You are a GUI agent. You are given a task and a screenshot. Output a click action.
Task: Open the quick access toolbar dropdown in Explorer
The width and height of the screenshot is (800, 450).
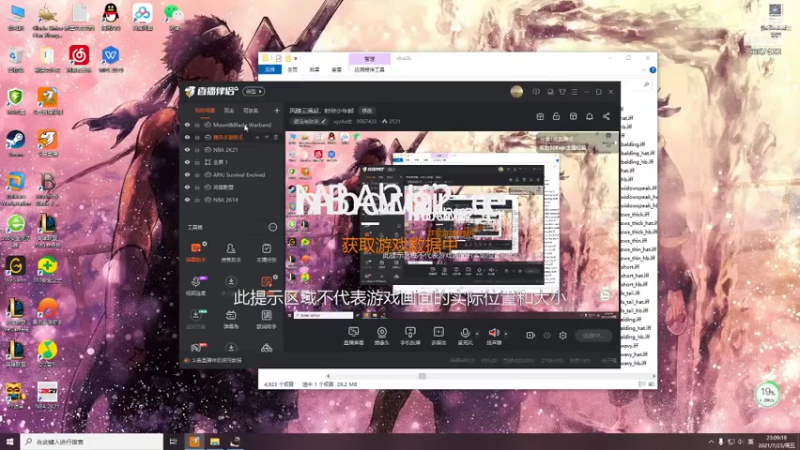point(295,59)
